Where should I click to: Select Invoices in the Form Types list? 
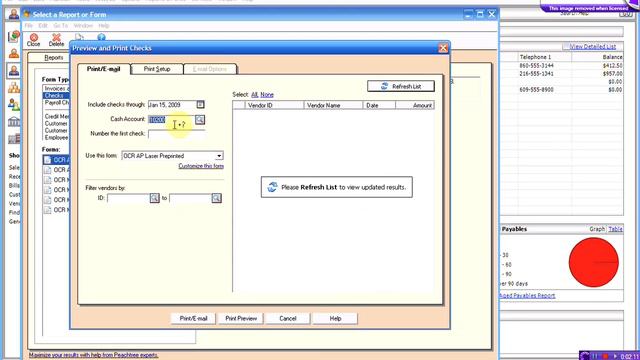point(56,89)
